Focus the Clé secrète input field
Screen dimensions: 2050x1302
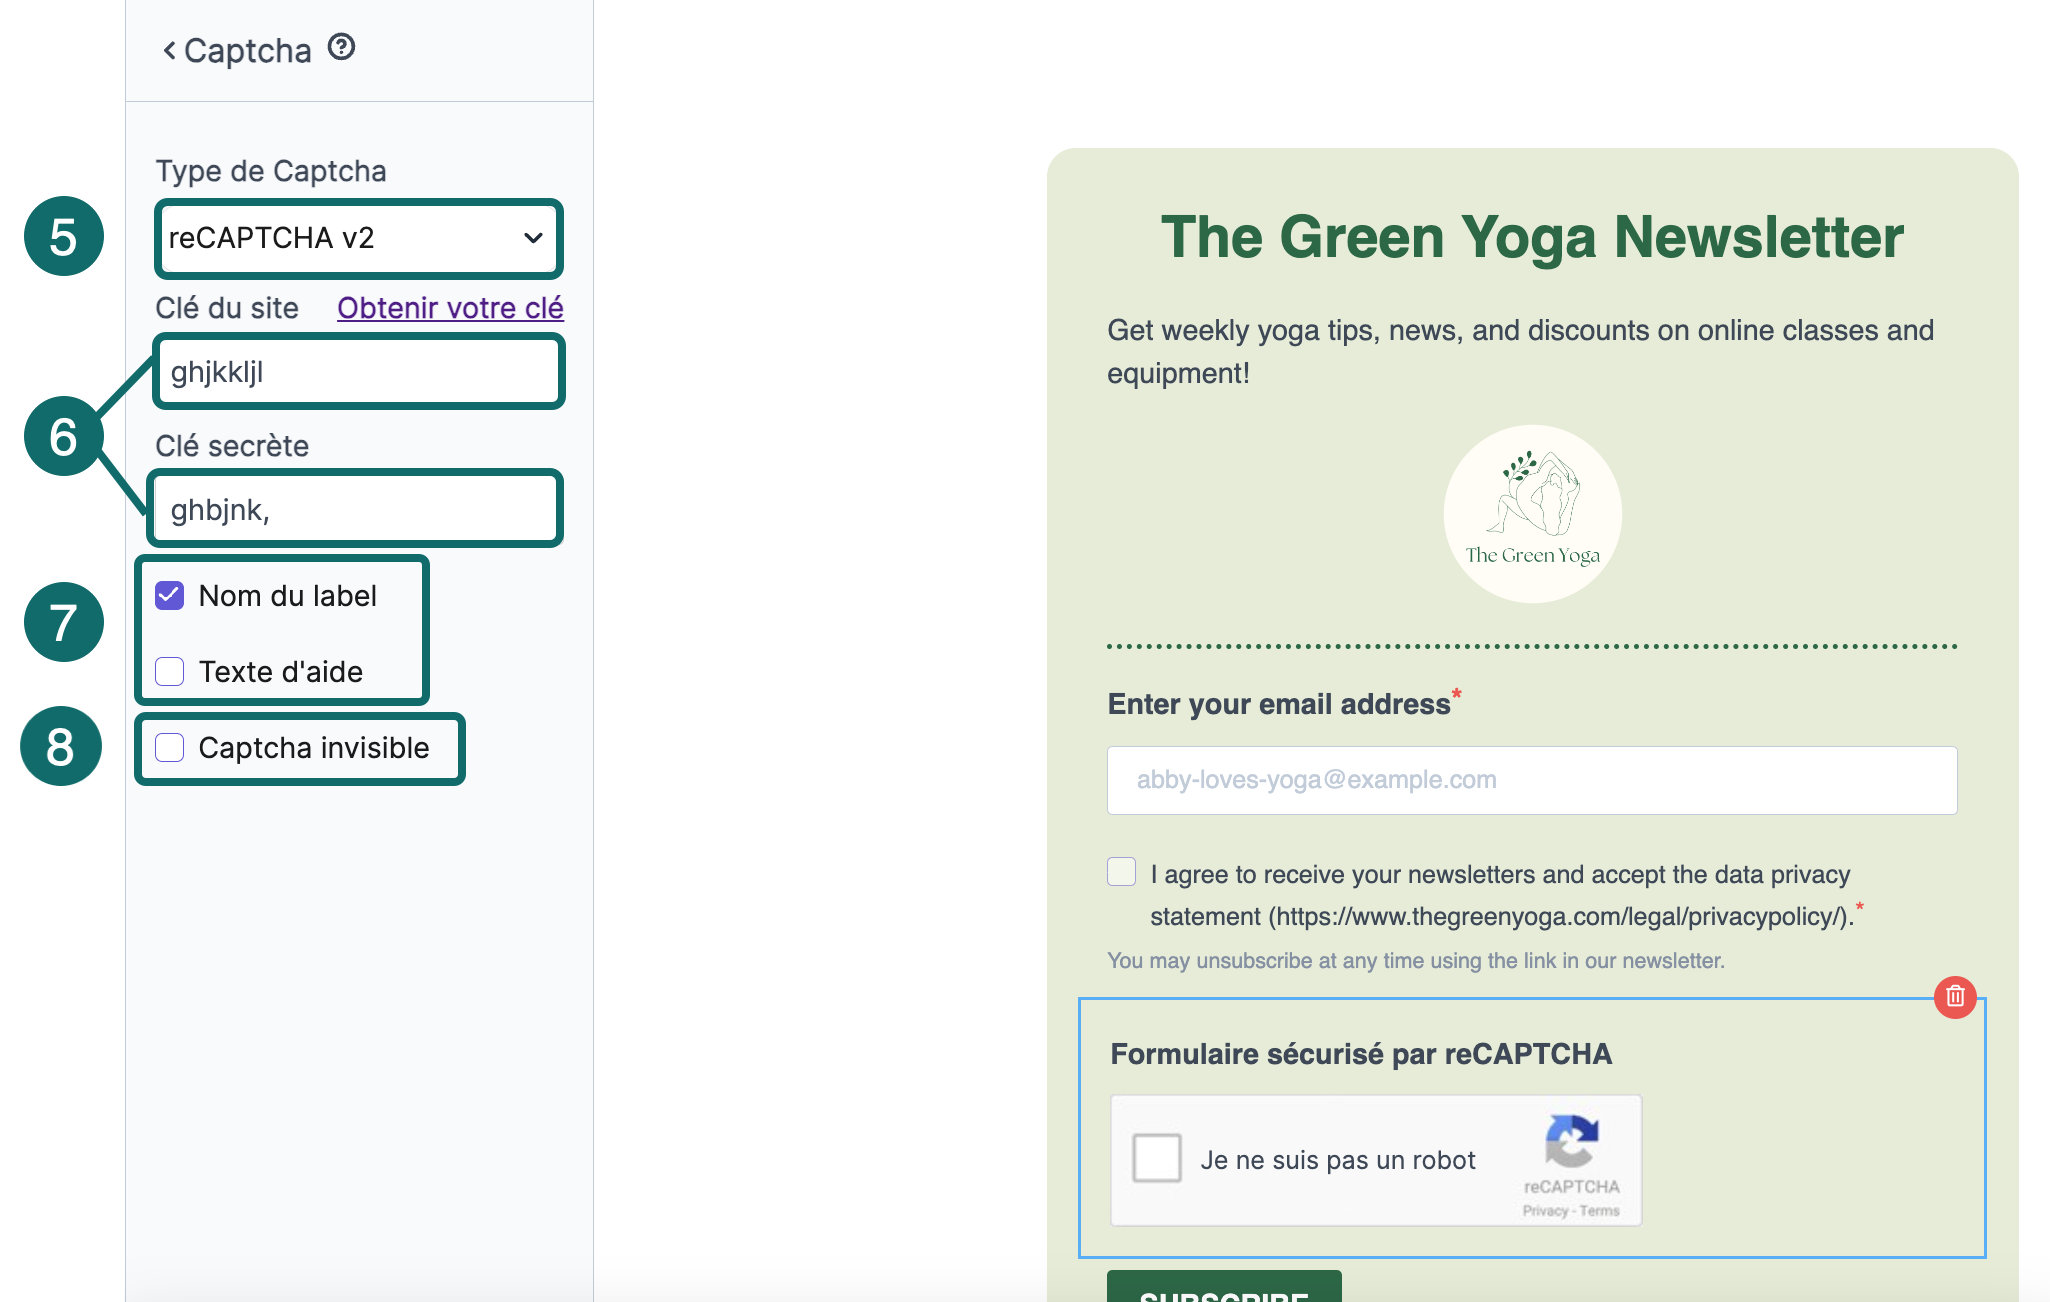356,509
